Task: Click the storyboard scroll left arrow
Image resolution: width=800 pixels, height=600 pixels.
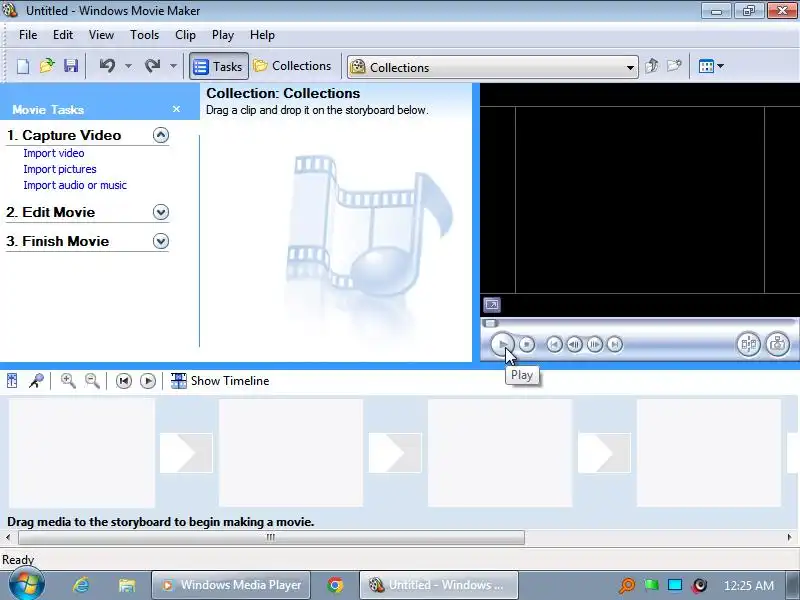Action: click(8, 537)
